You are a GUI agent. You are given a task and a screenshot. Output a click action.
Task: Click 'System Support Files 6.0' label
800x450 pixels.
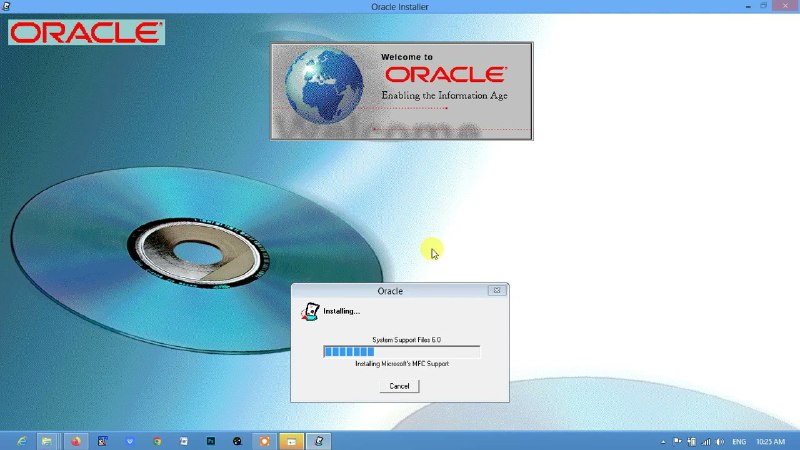(x=407, y=340)
